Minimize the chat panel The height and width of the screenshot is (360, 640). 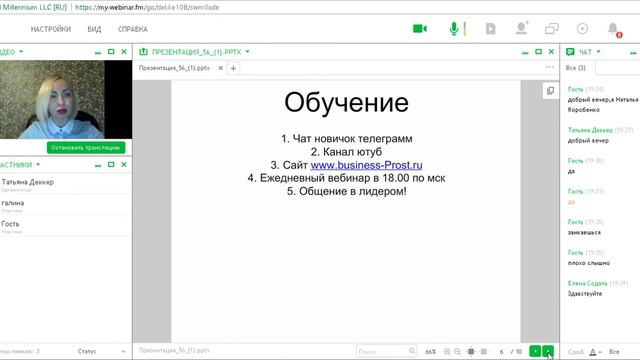coord(633,52)
